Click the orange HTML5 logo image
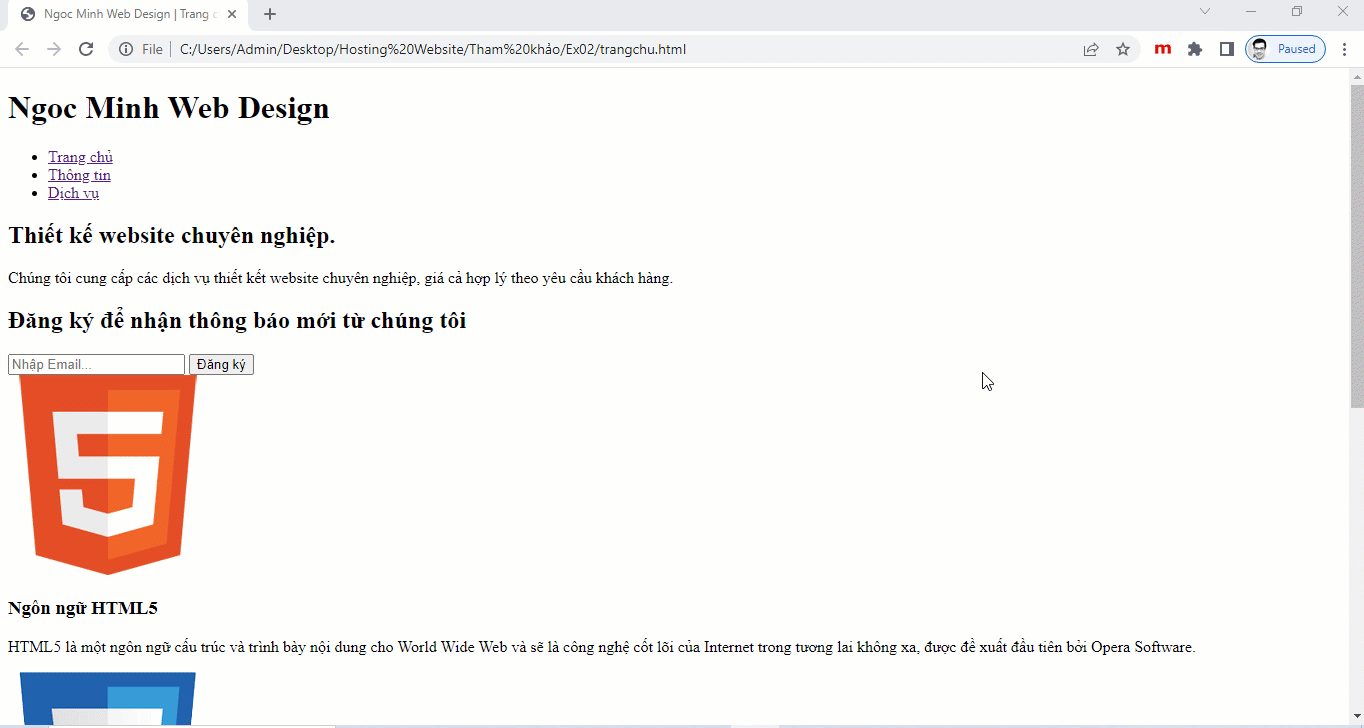Viewport: 1364px width, 728px height. (x=108, y=475)
